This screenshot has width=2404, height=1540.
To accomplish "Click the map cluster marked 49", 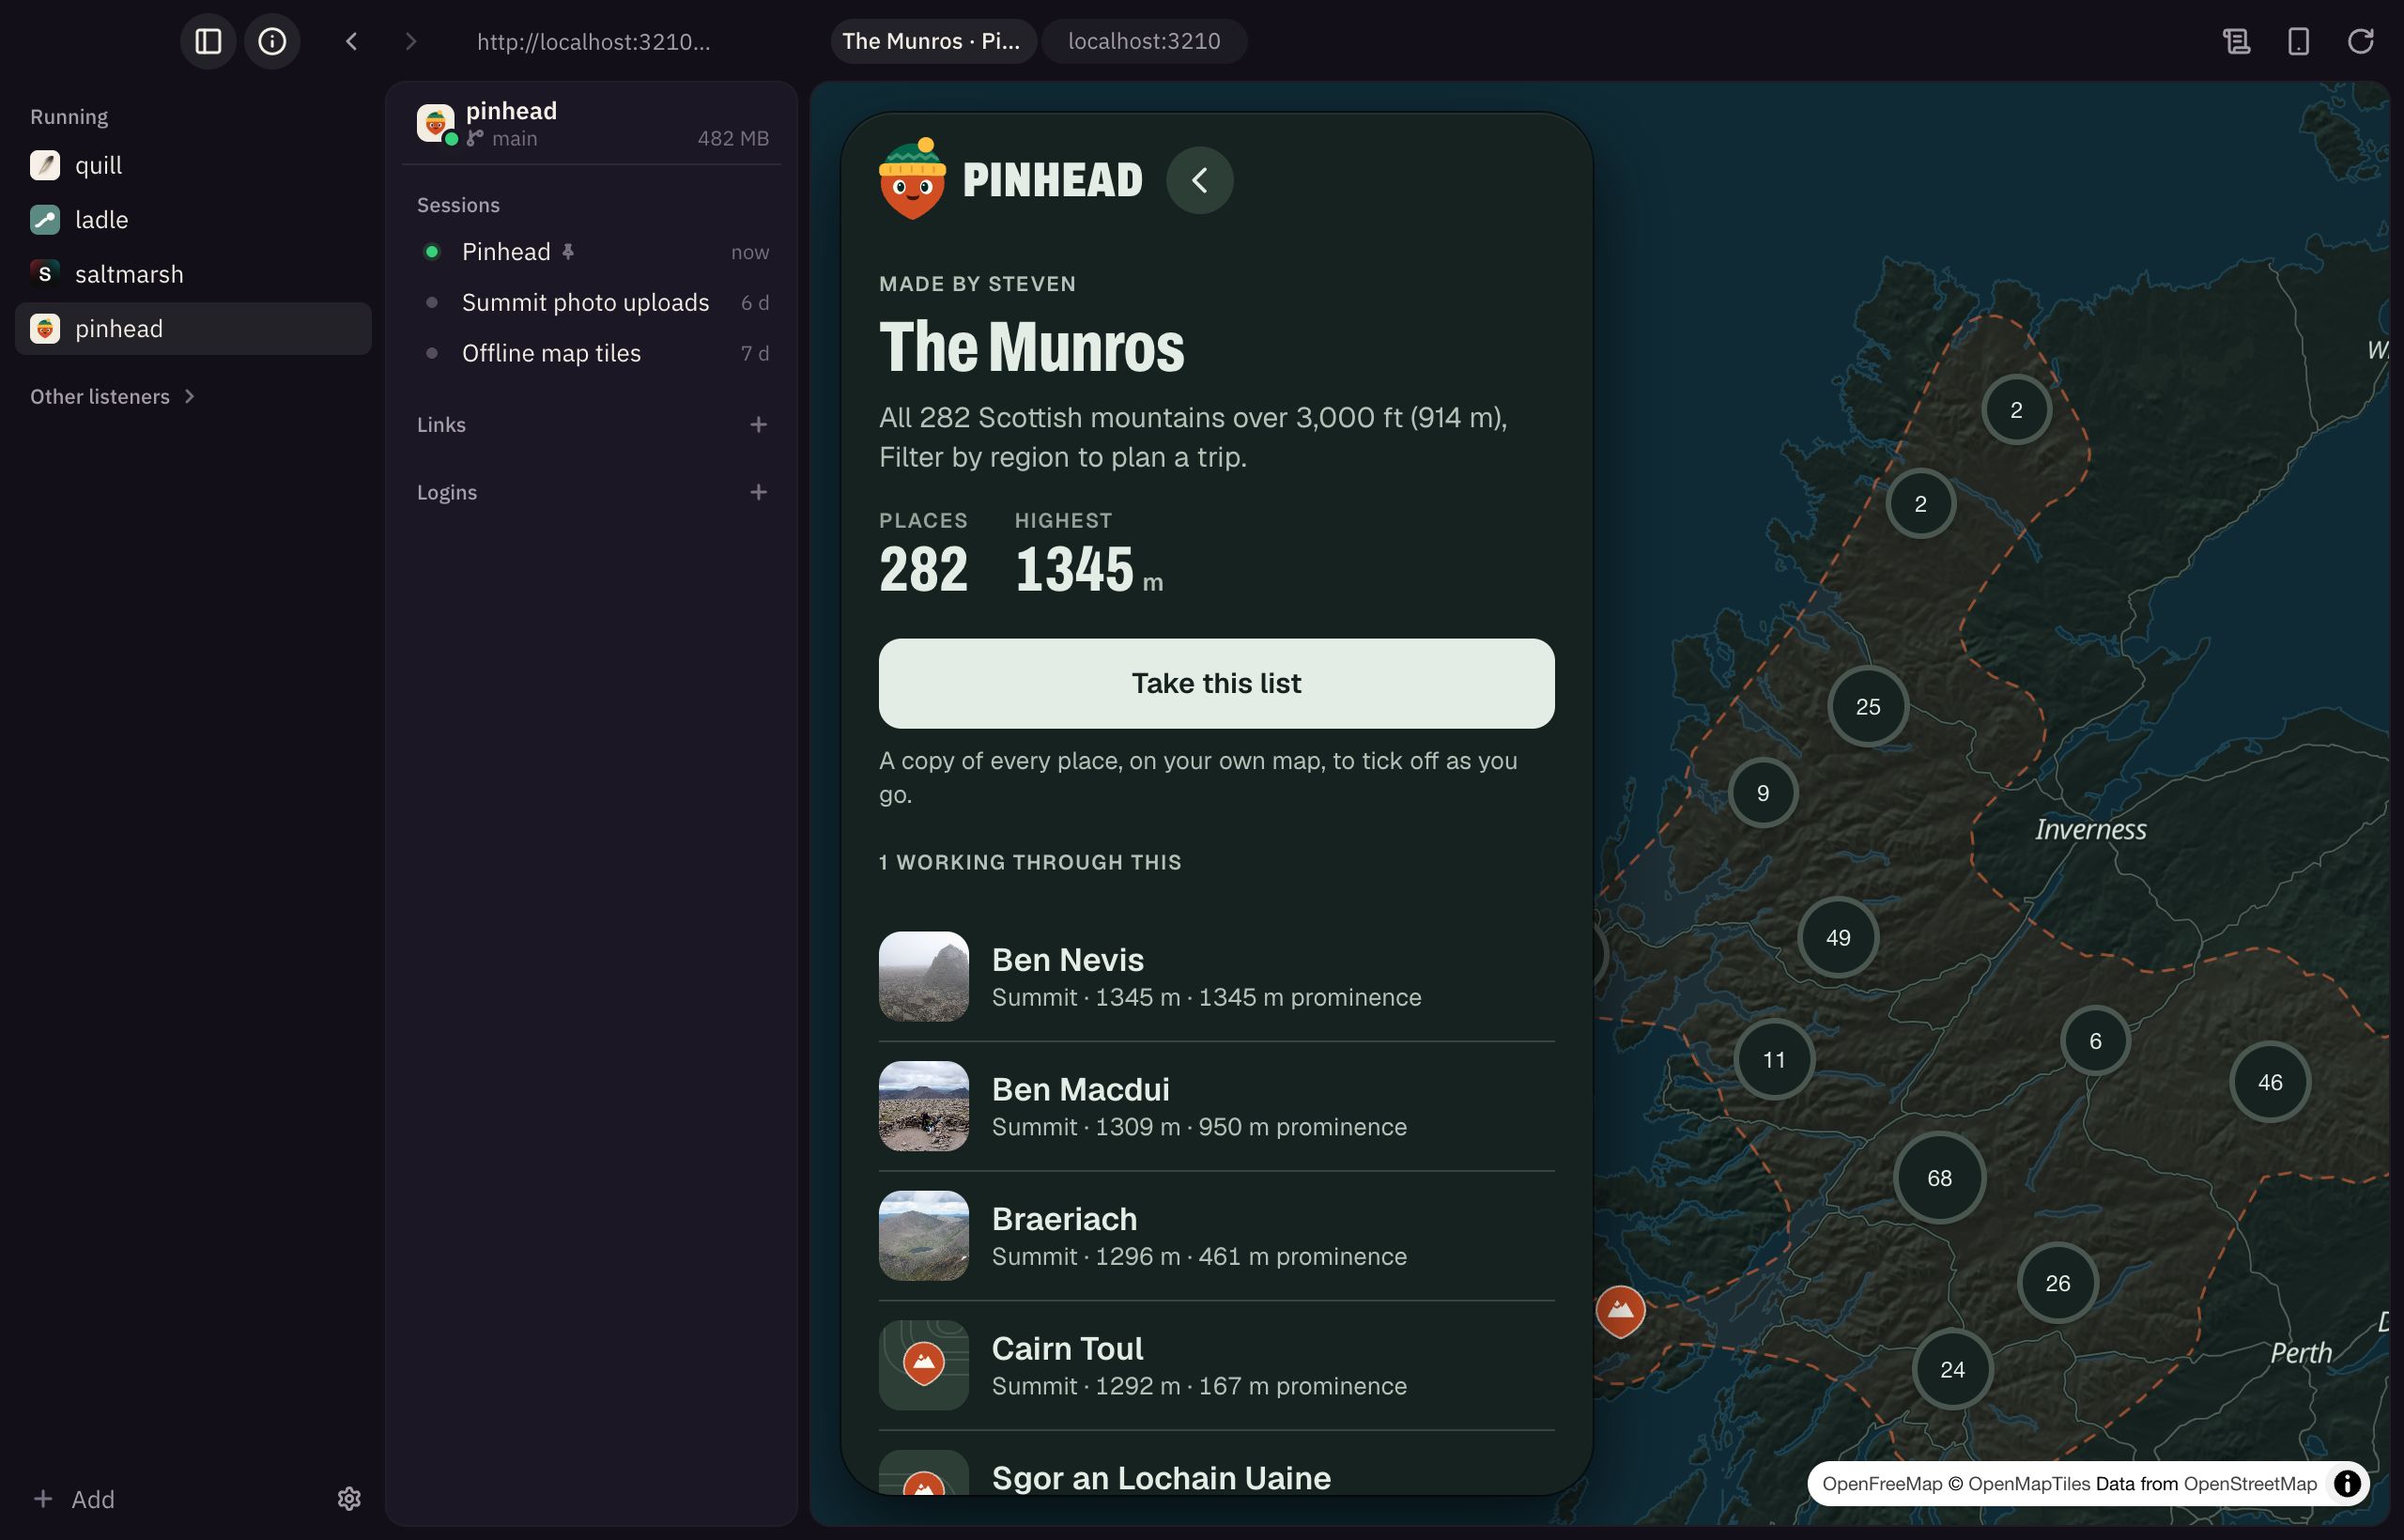I will (x=1838, y=938).
